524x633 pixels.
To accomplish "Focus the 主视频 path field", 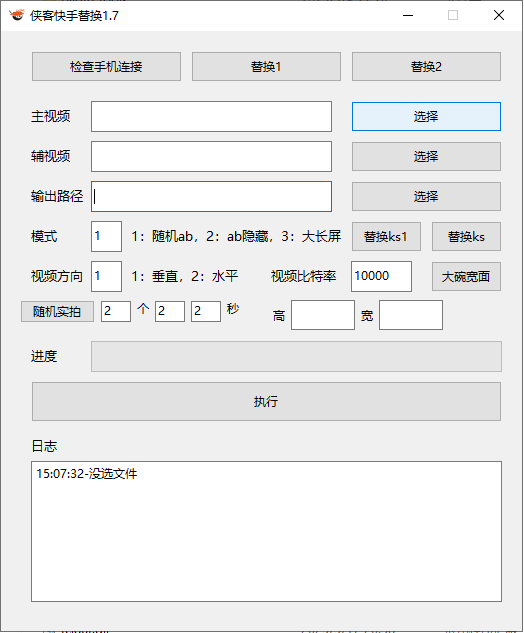I will click(212, 116).
